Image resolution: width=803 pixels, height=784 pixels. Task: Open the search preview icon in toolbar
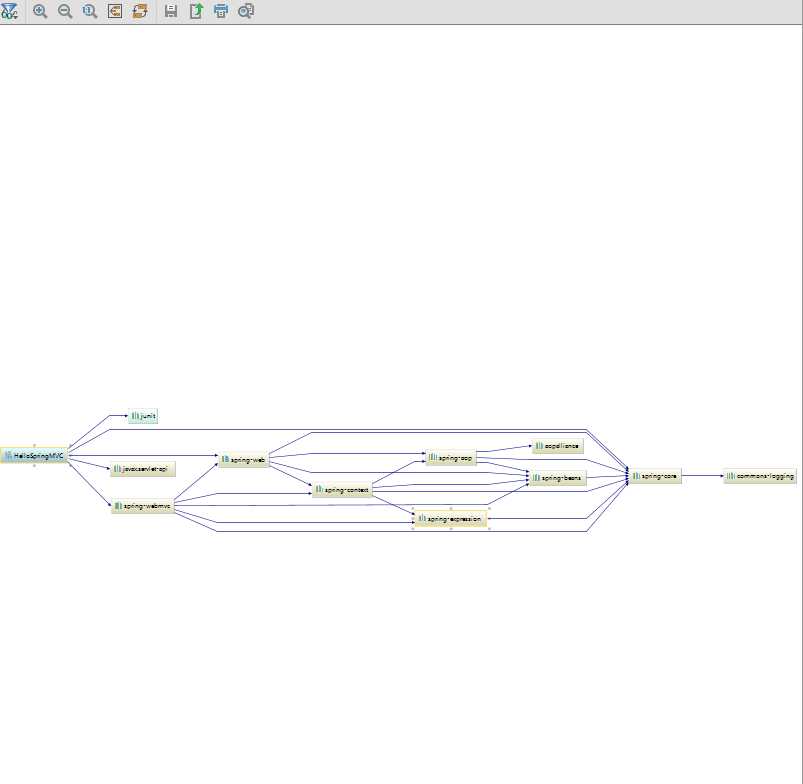click(x=246, y=11)
